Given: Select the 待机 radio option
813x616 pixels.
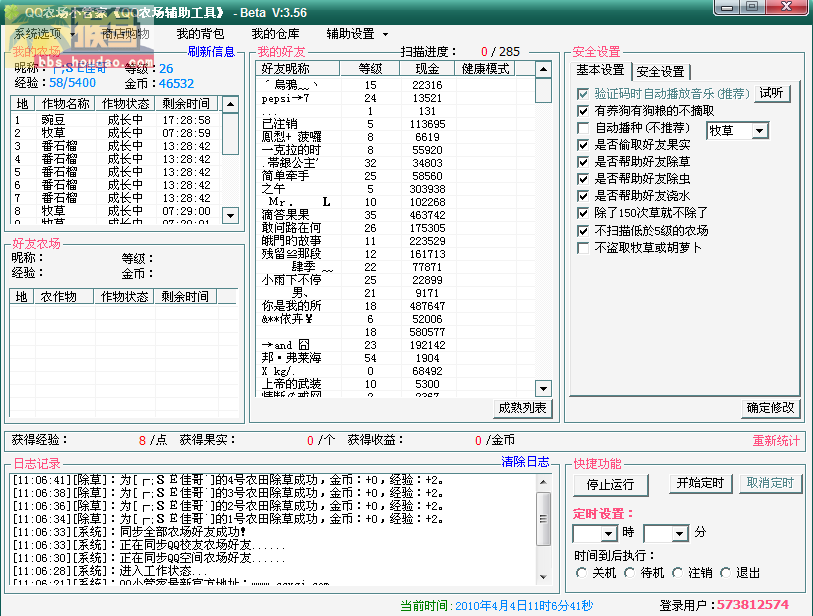Looking at the screenshot, I should [629, 573].
